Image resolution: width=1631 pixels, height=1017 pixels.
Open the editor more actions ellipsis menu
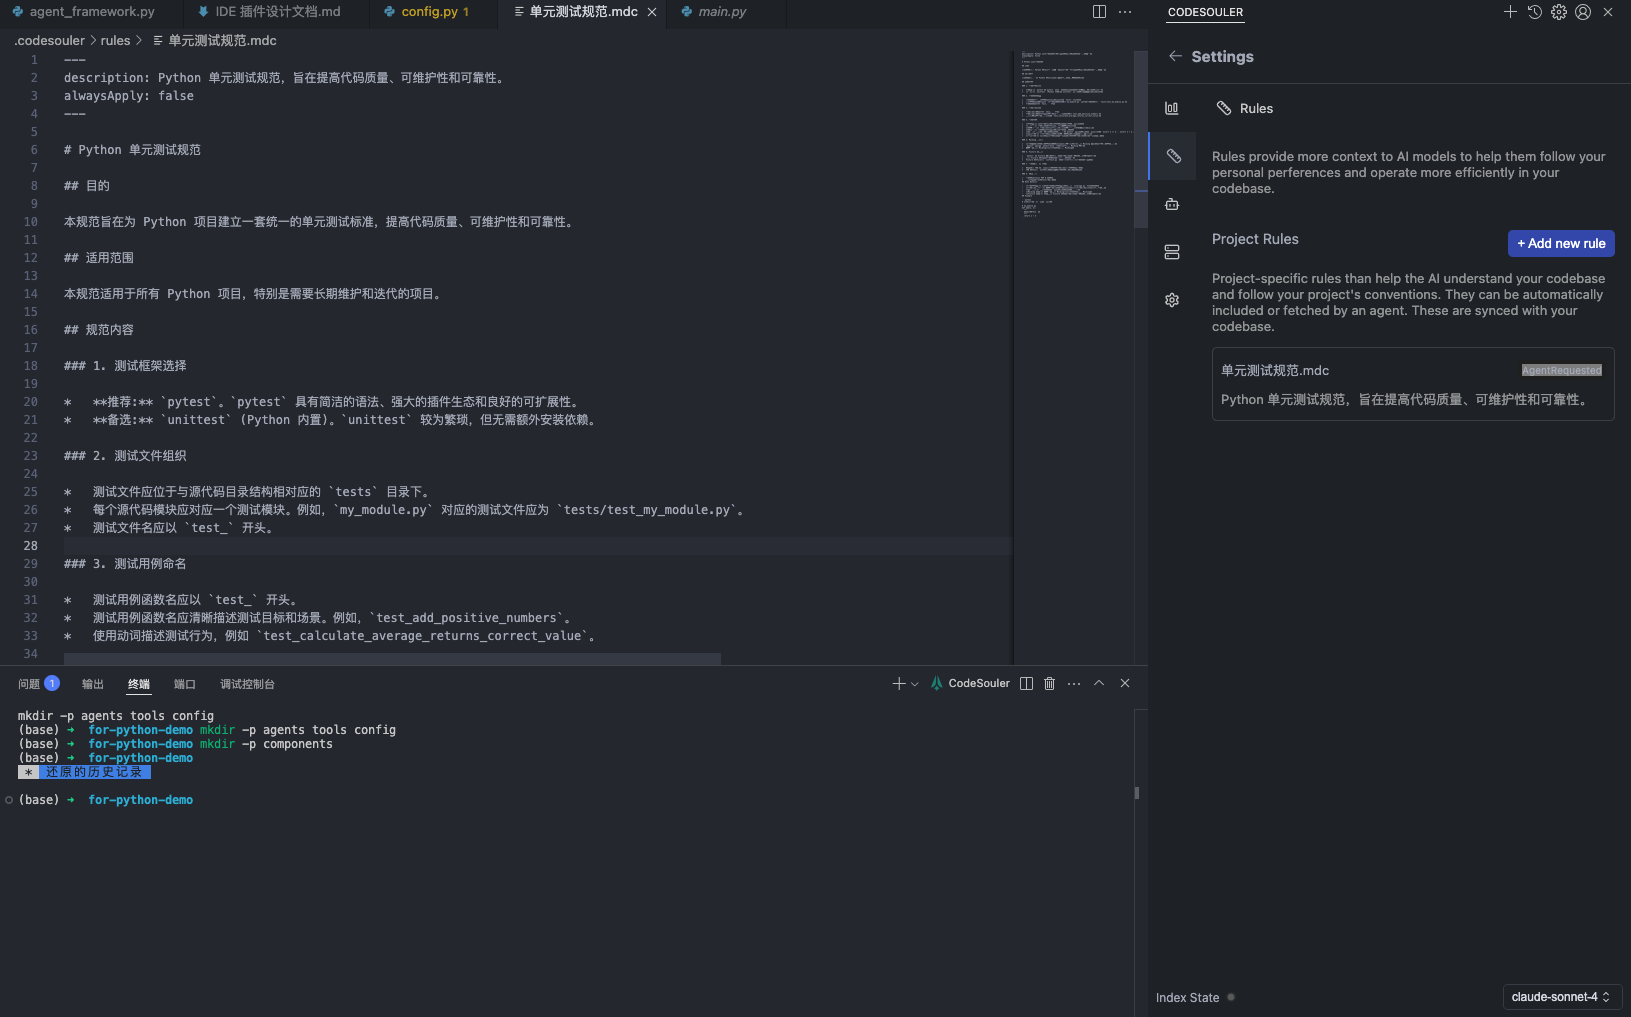[x=1125, y=12]
